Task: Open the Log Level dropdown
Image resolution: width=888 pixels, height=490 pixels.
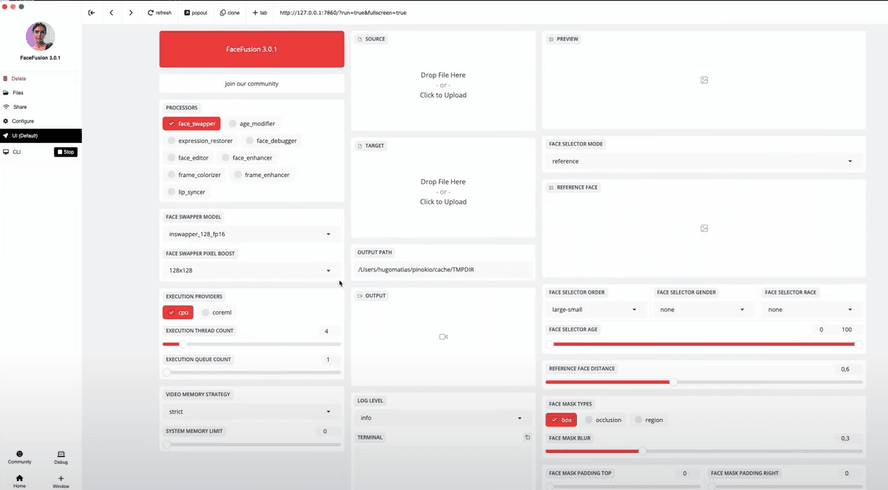Action: pos(442,418)
